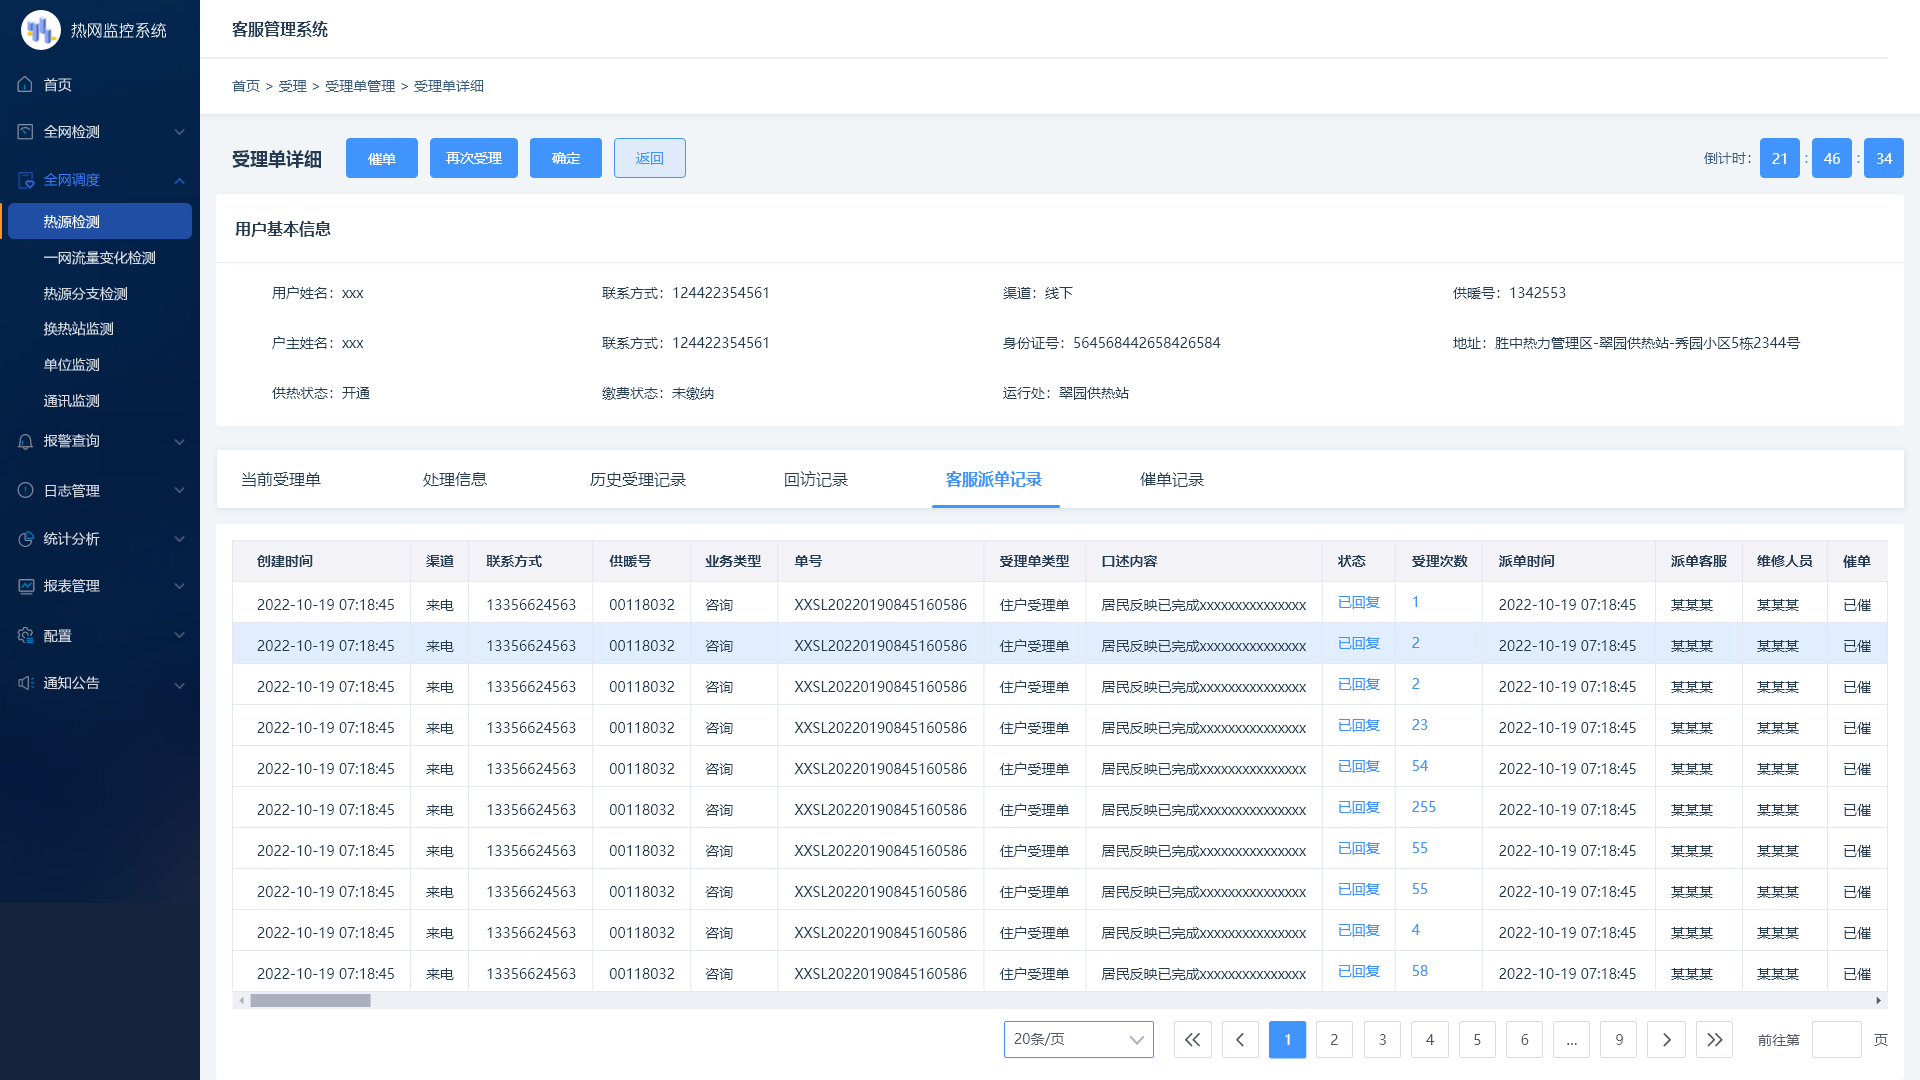Image resolution: width=1920 pixels, height=1080 pixels.
Task: Expand the 日志管理 menu chevron
Action: click(180, 491)
